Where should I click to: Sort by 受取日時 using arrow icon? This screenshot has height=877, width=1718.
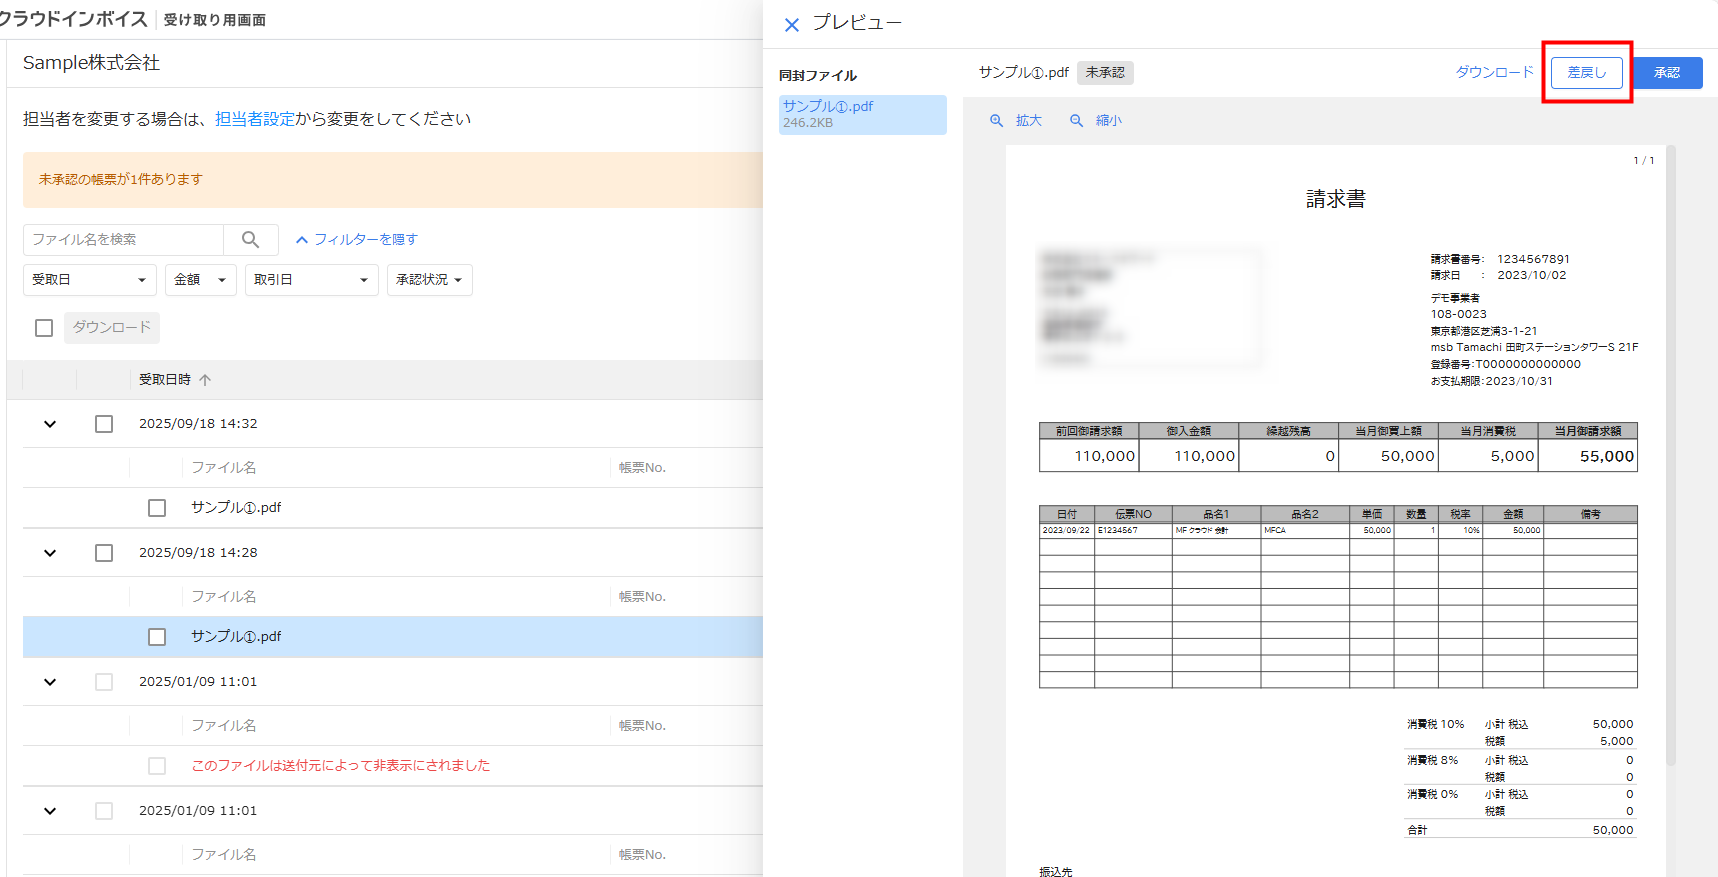(205, 380)
